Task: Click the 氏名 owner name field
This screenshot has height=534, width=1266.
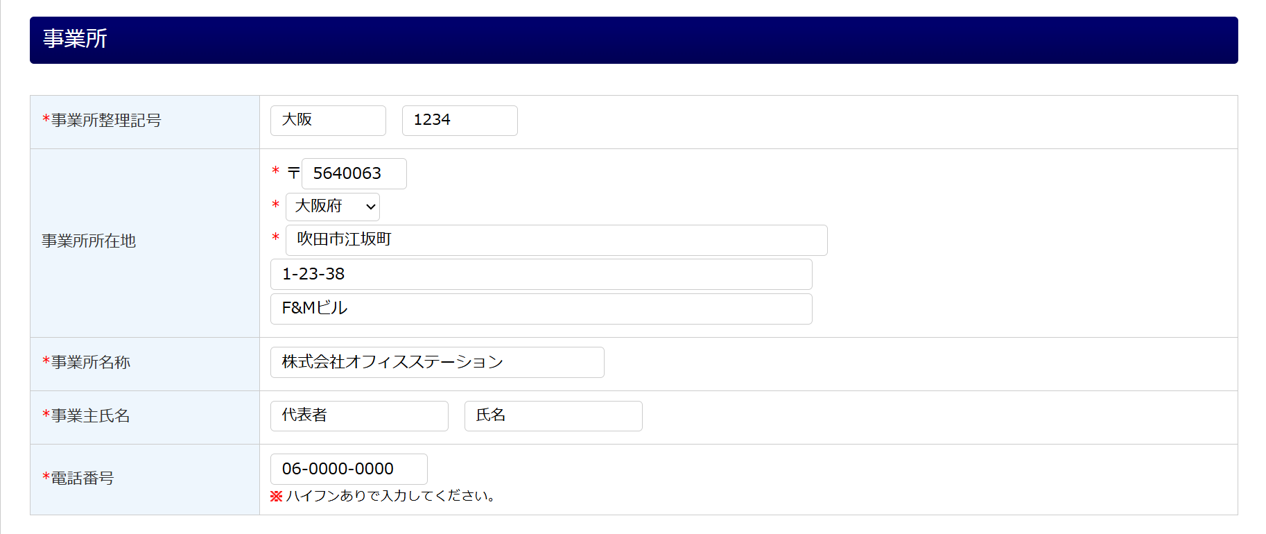Action: pyautogui.click(x=553, y=416)
